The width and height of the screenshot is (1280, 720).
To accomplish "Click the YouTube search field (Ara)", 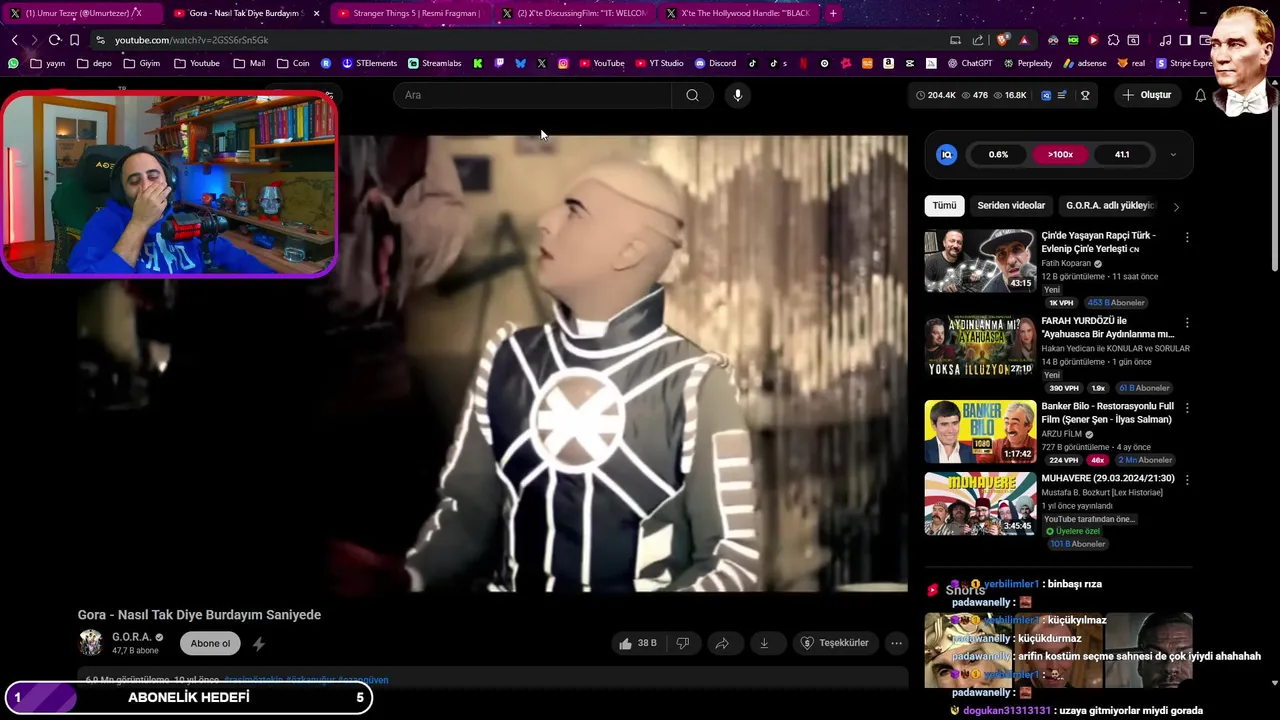I will 533,95.
